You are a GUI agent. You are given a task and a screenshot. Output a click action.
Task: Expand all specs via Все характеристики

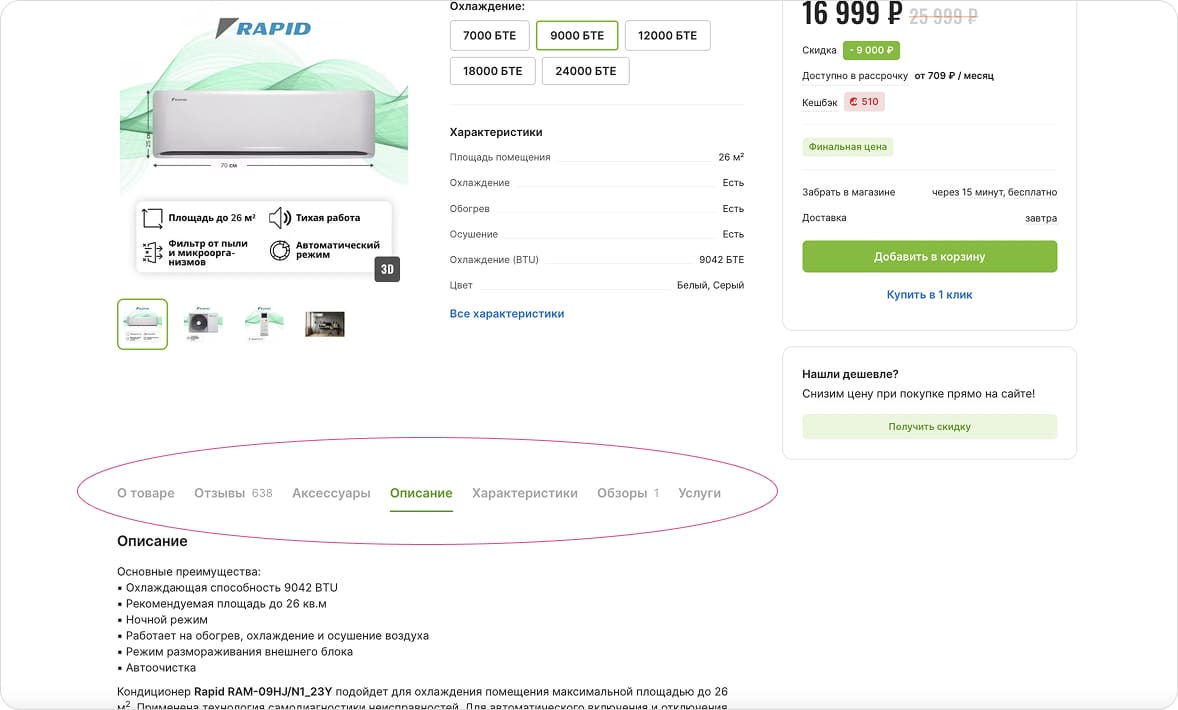[507, 314]
